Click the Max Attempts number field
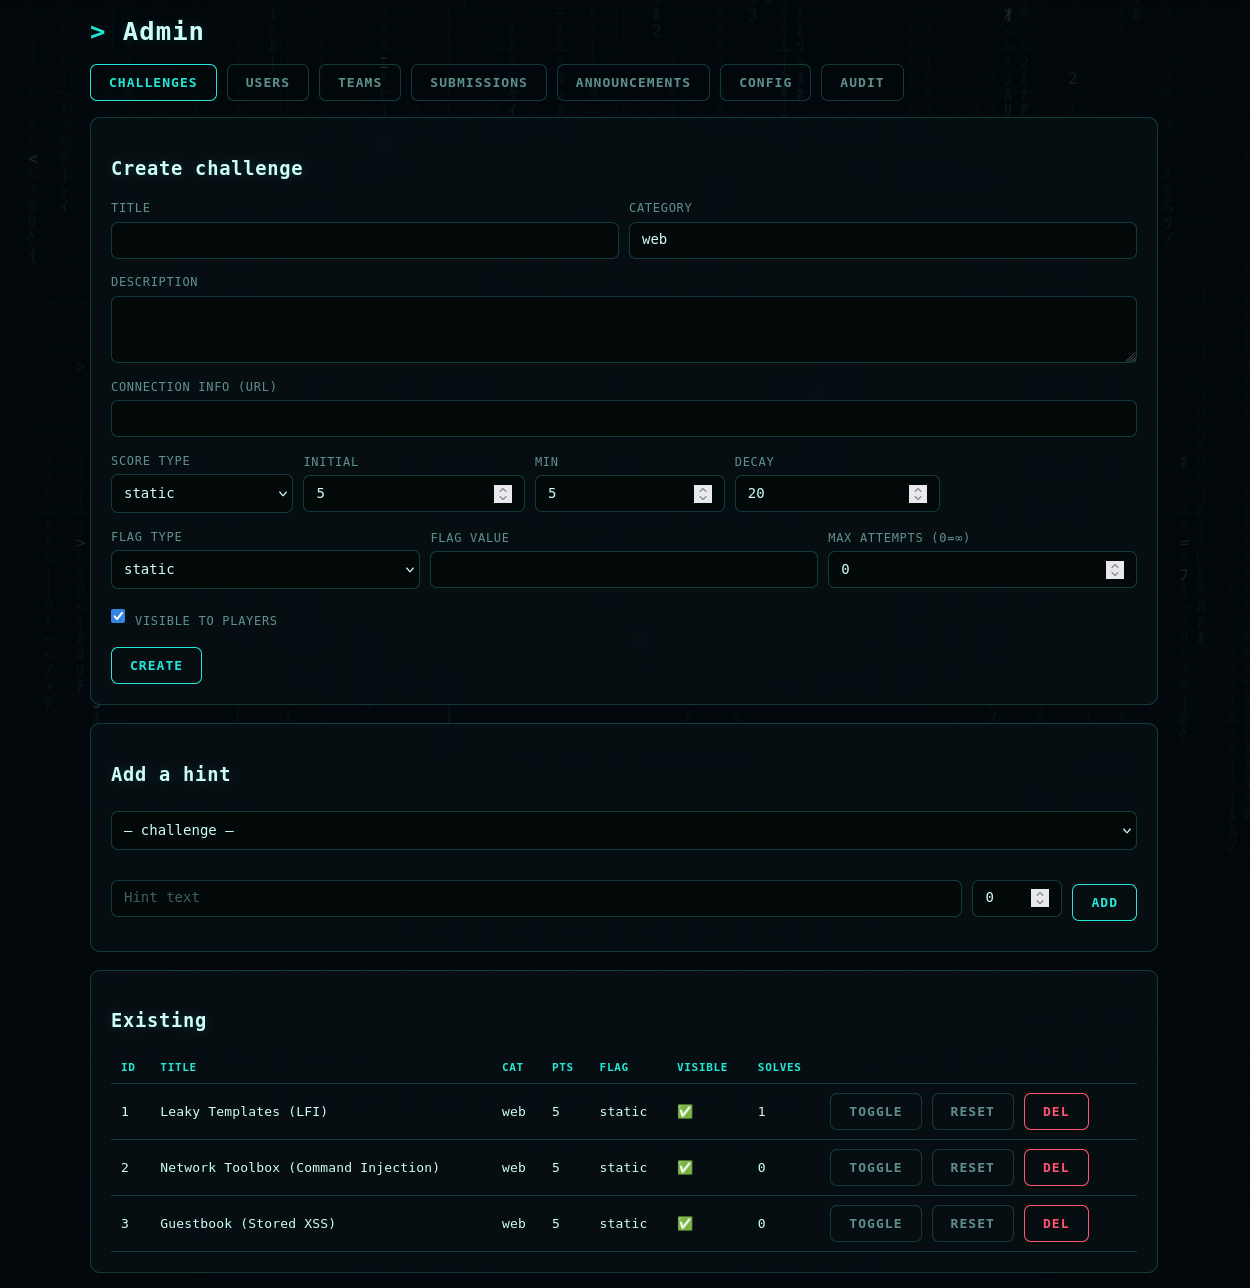Screen dimensions: 1250x1288 point(982,570)
